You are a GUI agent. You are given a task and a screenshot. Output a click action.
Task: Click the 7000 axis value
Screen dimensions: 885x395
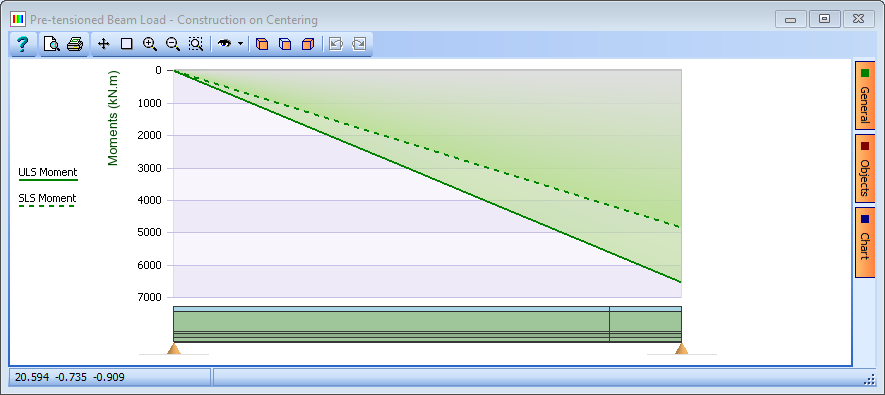[x=150, y=297]
